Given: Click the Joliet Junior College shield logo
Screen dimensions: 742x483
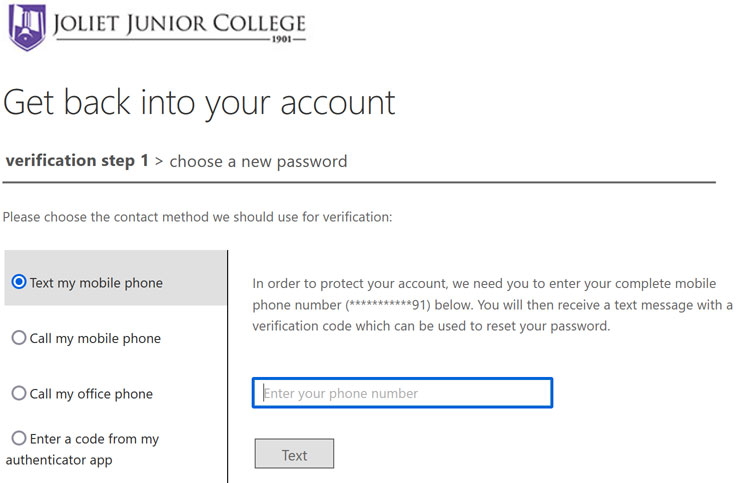Looking at the screenshot, I should coord(27,26).
